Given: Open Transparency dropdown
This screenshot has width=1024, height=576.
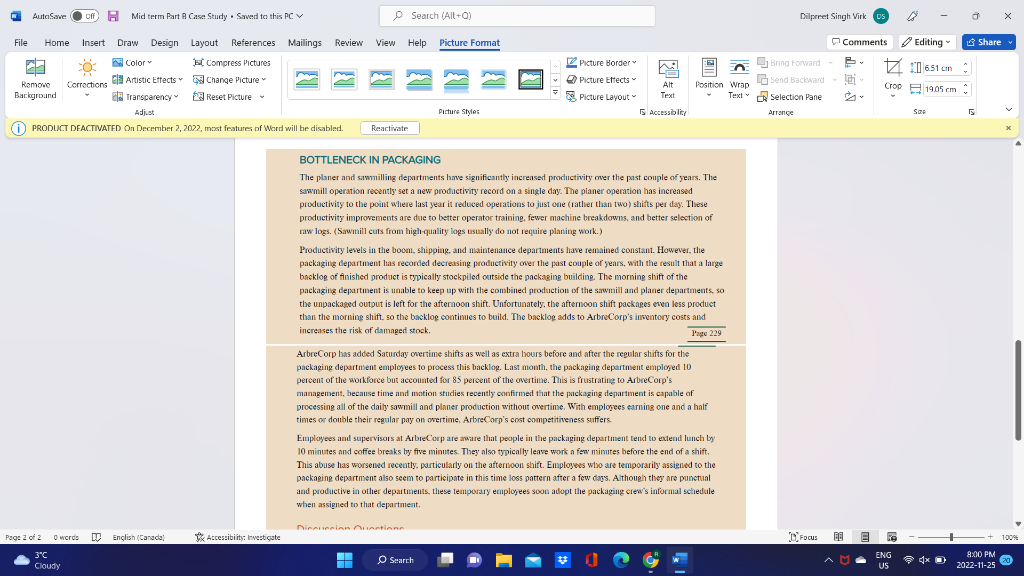Looking at the screenshot, I should point(145,97).
